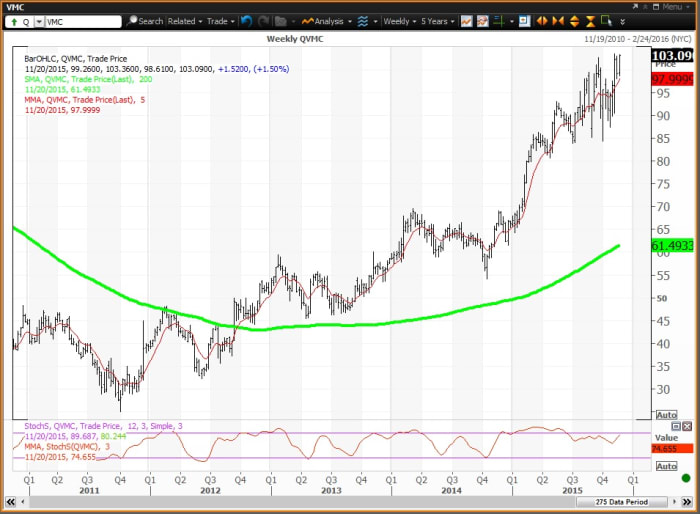700x514 pixels.
Task: Click the undo arrow in the toolbar
Action: (245, 20)
